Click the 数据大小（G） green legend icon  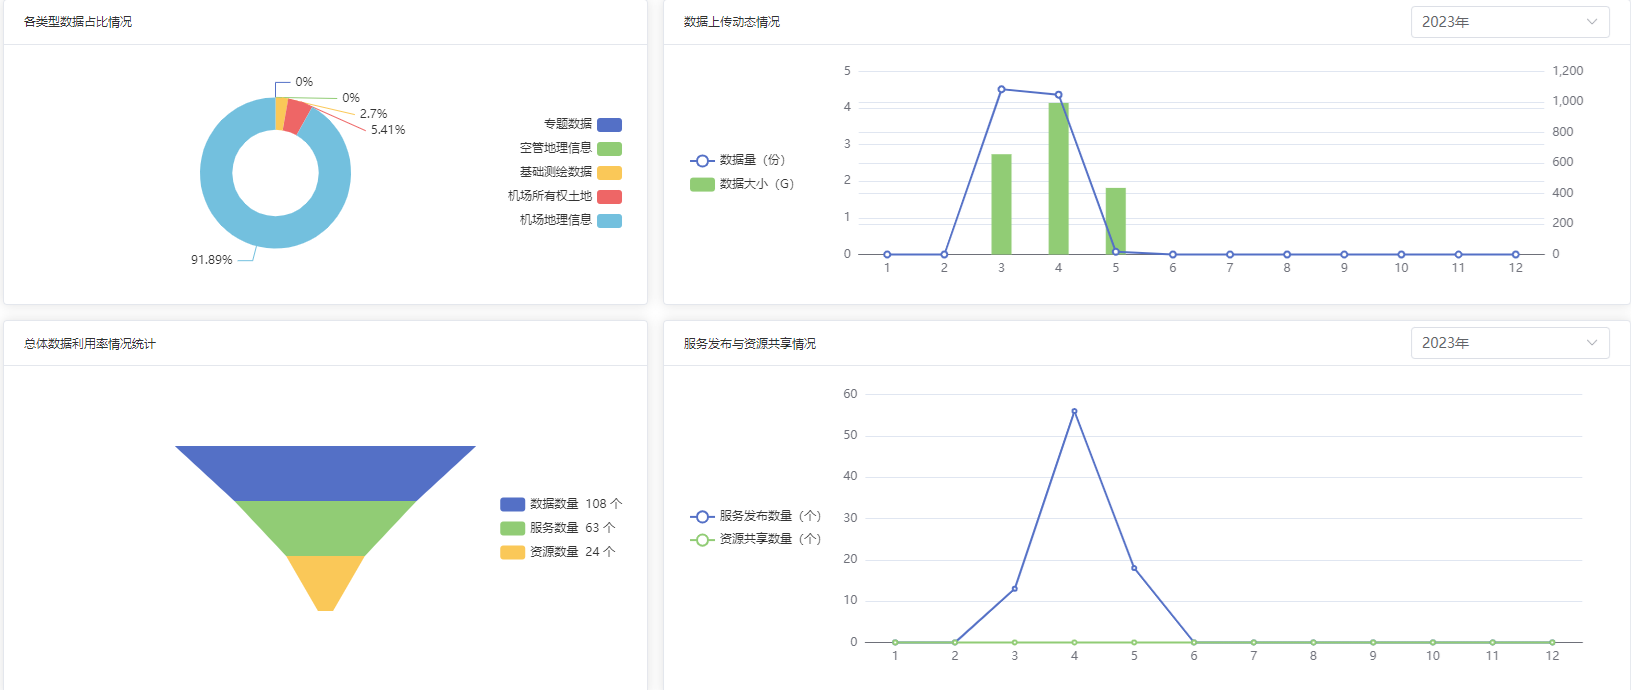coord(702,184)
